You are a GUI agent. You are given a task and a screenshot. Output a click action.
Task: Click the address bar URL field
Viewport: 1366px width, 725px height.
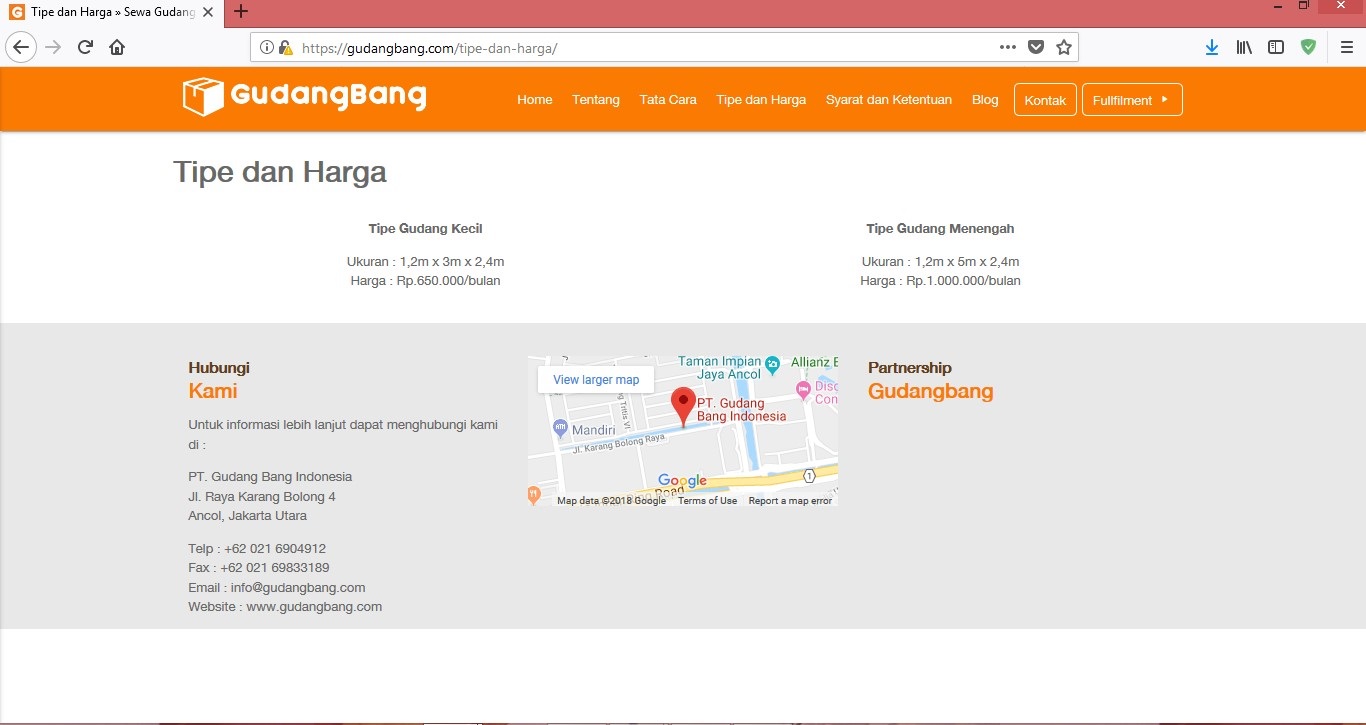click(x=664, y=47)
